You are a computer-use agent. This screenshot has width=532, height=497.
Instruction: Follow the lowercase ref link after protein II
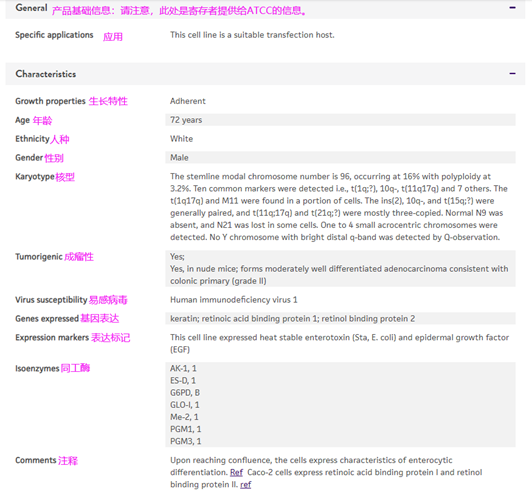246,484
